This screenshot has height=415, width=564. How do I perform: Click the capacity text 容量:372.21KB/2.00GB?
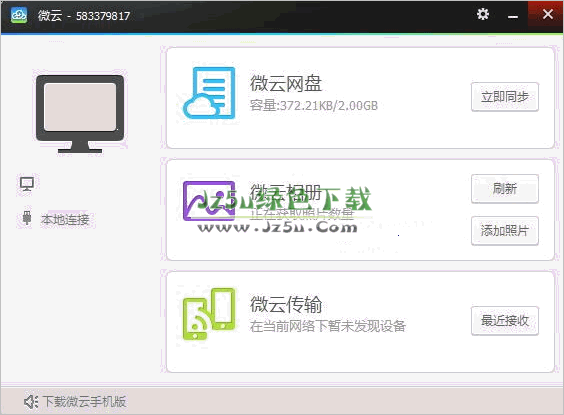pyautogui.click(x=314, y=106)
